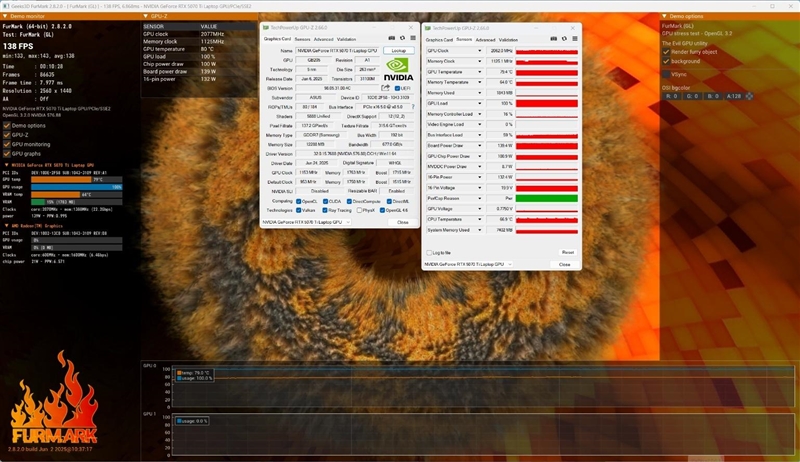Click the VRAM temp 64°C bar
Image resolution: width=800 pixels, height=462 pixels.
pos(77,194)
